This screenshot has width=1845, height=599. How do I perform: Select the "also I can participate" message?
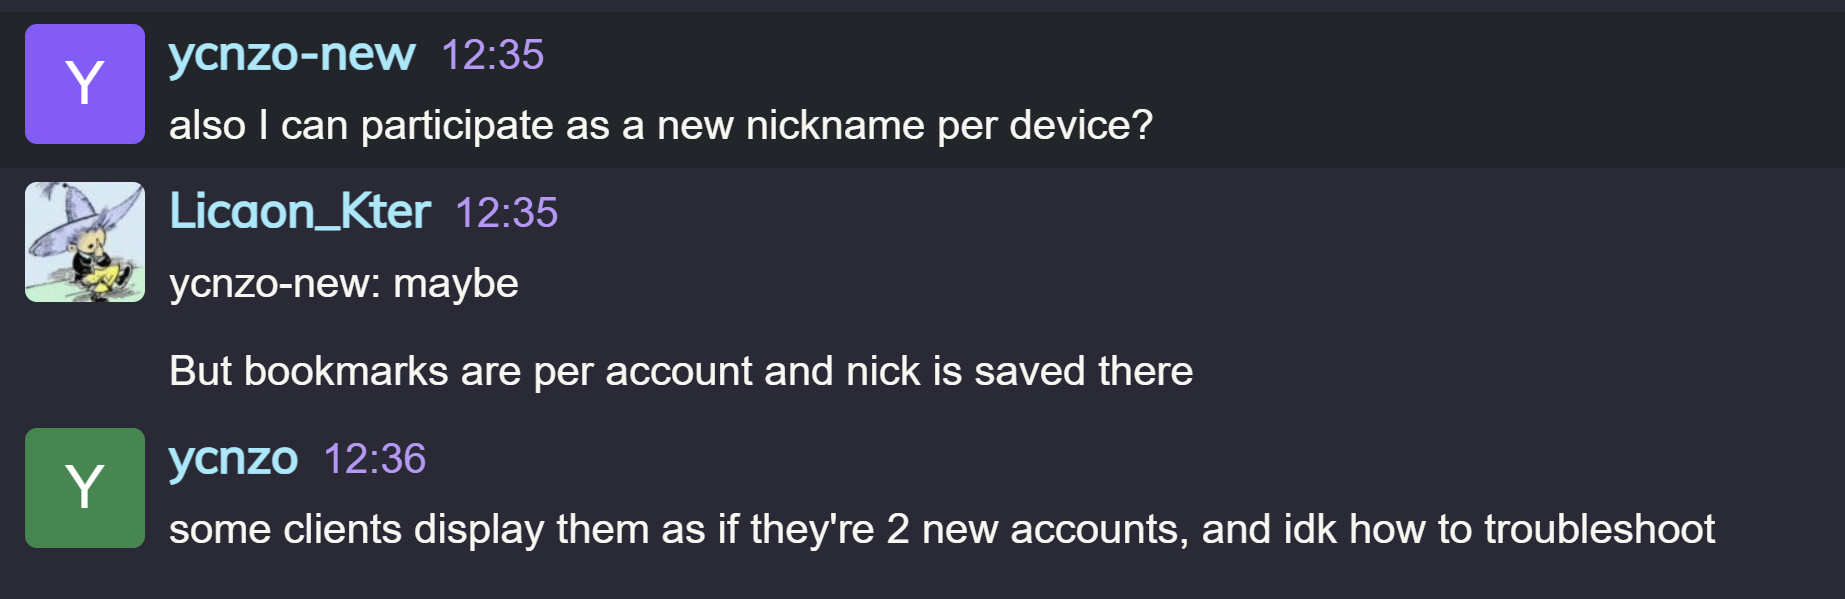coord(660,126)
